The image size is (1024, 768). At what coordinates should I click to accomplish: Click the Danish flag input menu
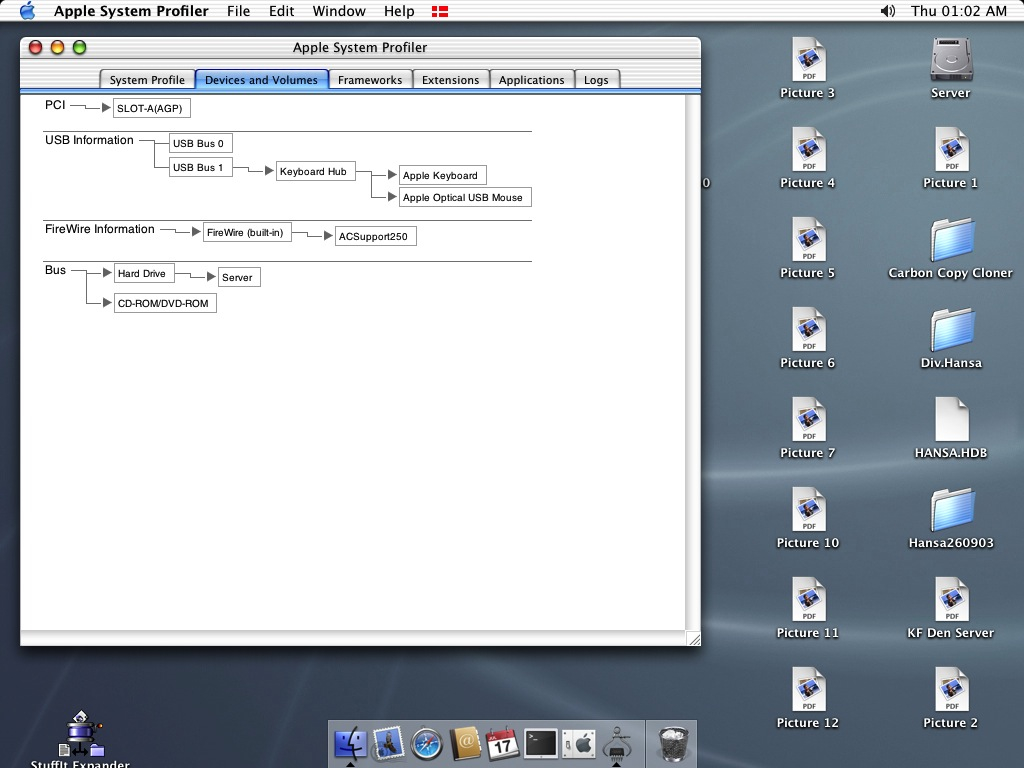(440, 11)
